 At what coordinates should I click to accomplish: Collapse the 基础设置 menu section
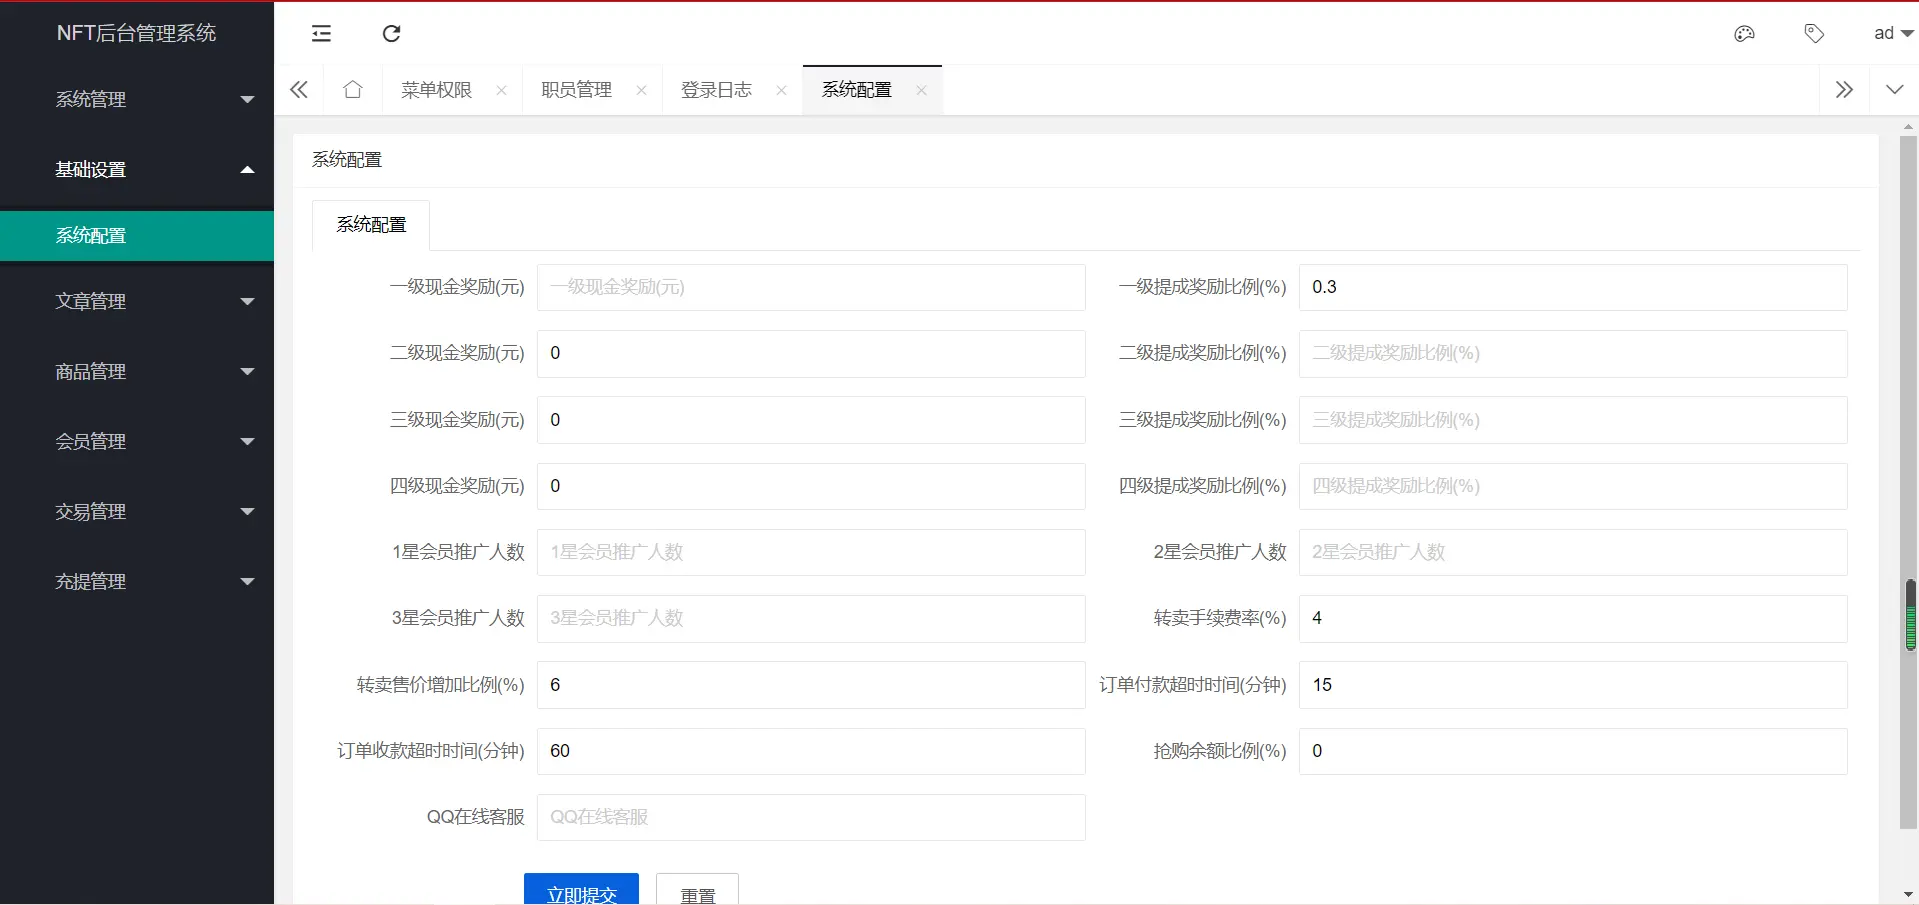(x=137, y=168)
